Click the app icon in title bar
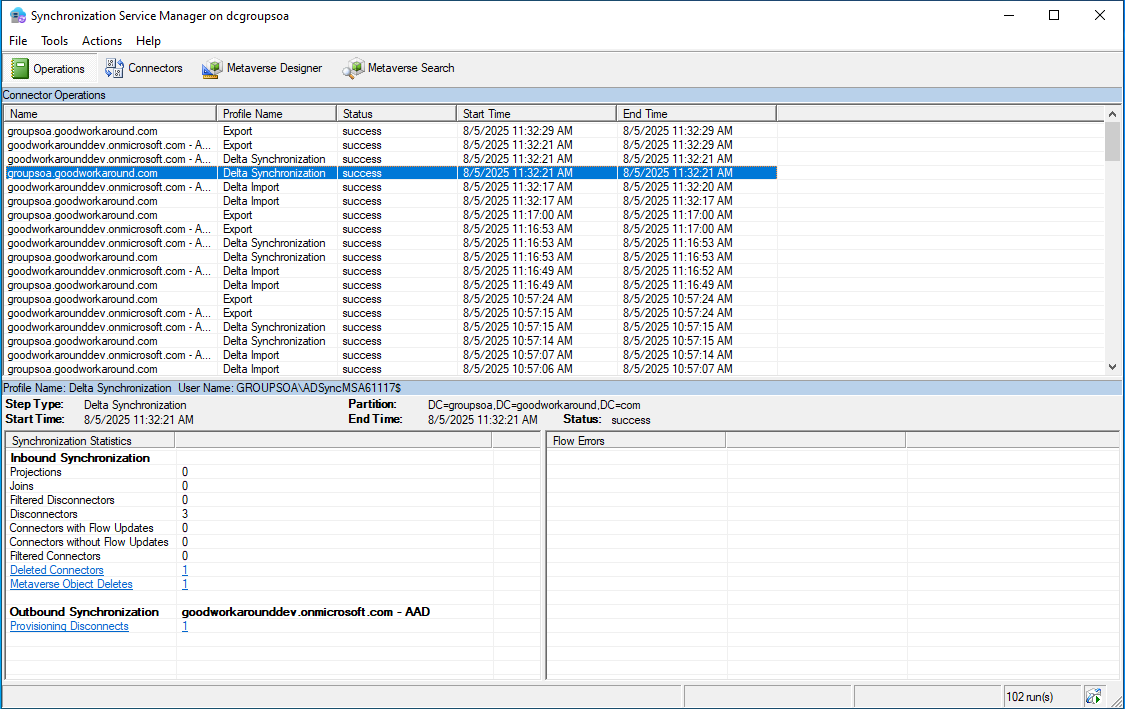This screenshot has width=1125, height=709. pos(17,16)
